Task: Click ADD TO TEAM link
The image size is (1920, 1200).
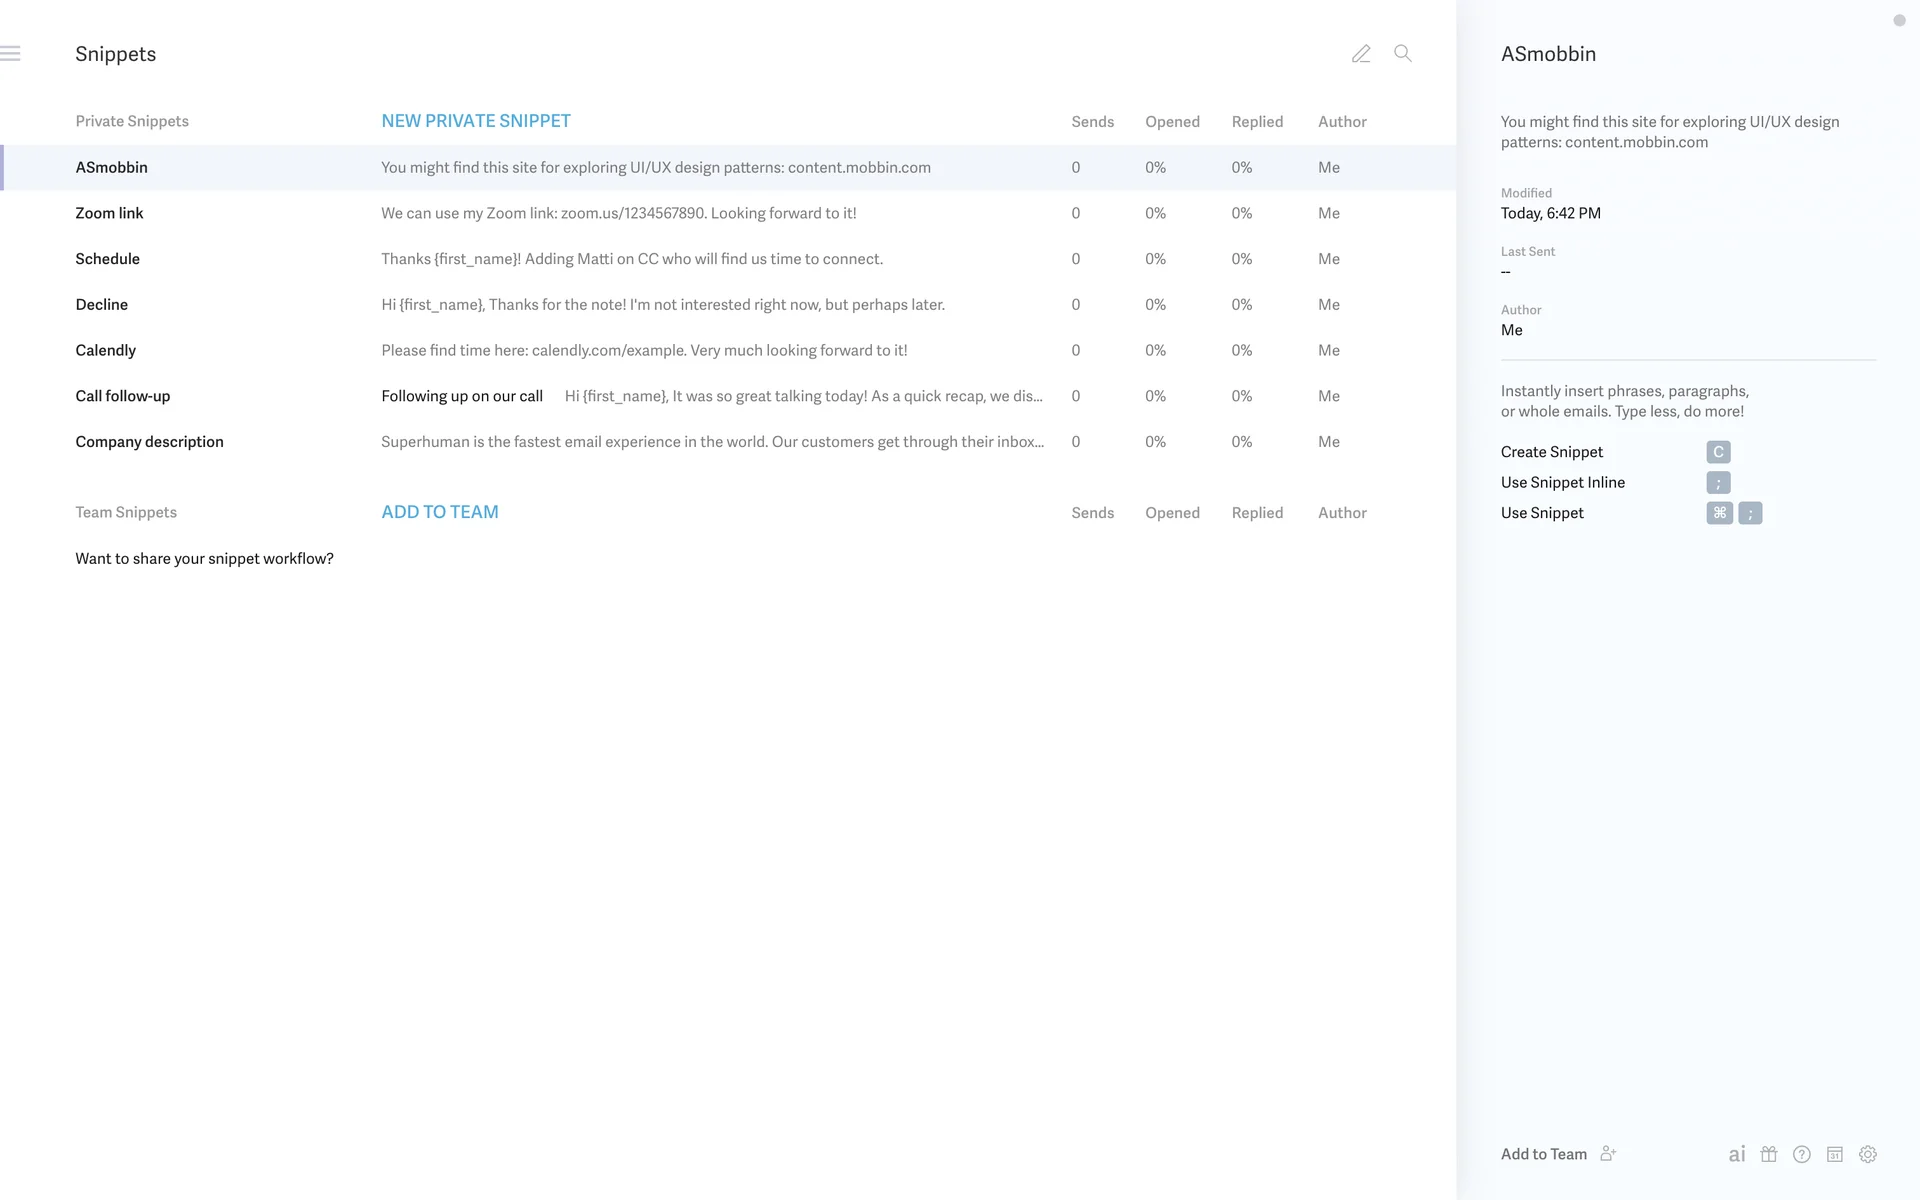Action: click(x=439, y=512)
